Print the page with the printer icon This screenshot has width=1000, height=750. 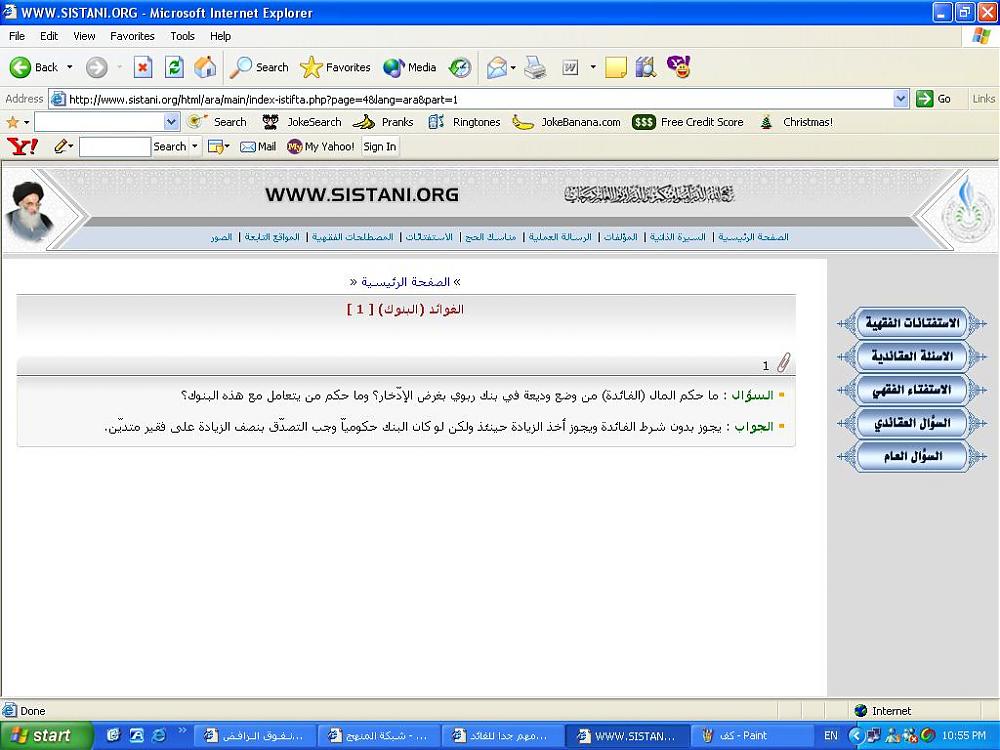(535, 67)
